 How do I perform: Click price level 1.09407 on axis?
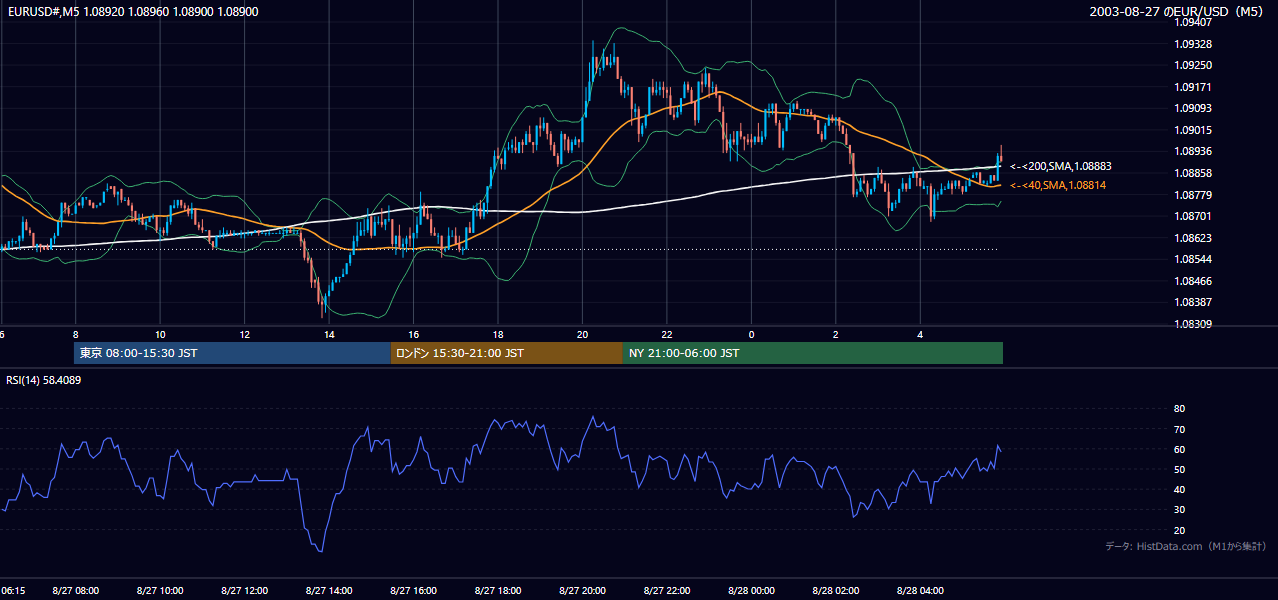click(x=1192, y=22)
